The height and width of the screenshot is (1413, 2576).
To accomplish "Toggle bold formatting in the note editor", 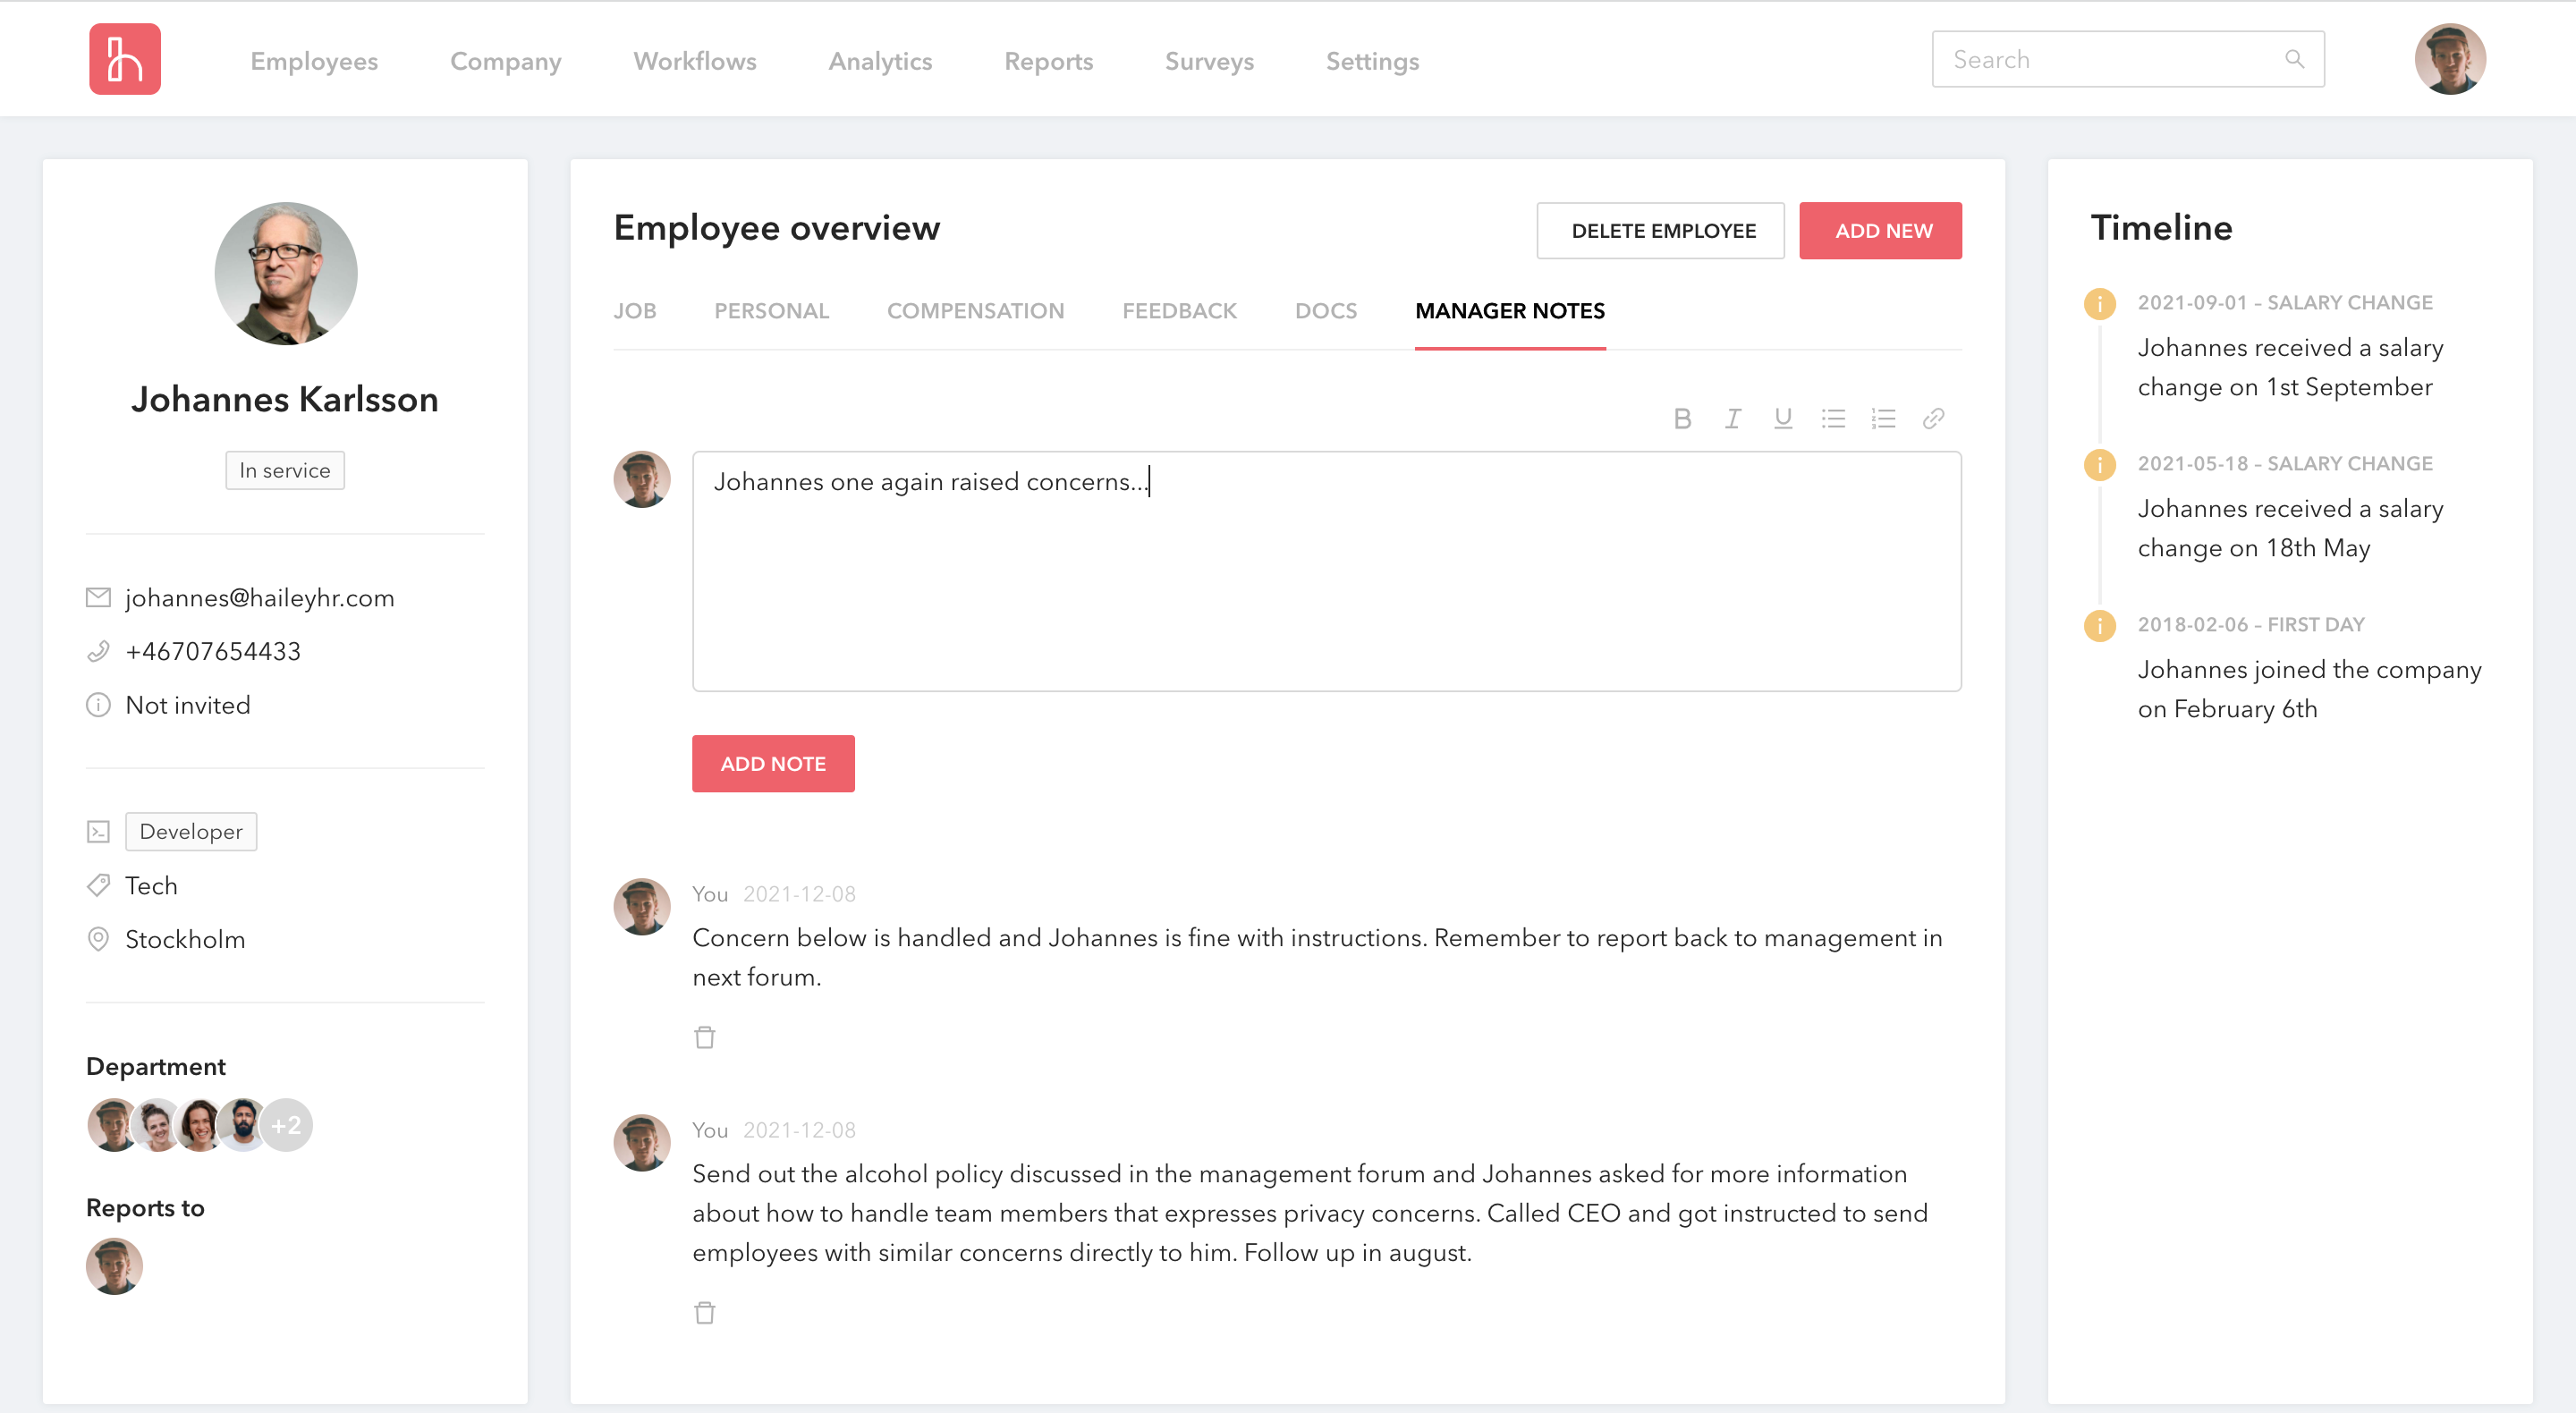I will [x=1683, y=418].
